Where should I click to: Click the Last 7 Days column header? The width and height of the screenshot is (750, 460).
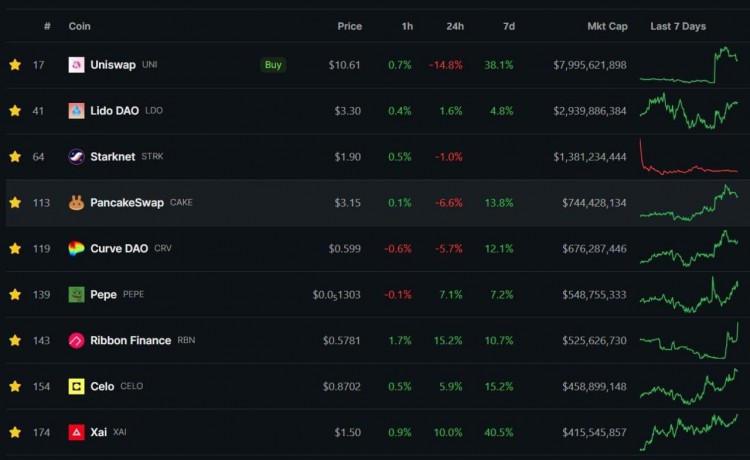tap(678, 26)
